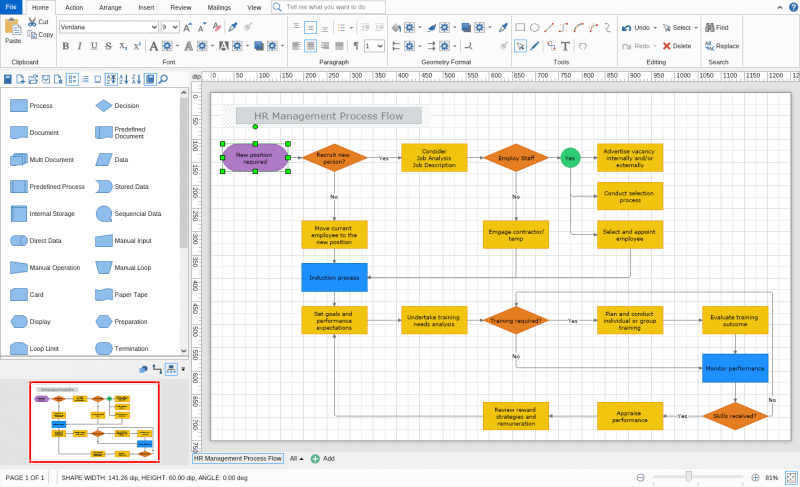800x487 pixels.
Task: Click the fit-to-page icon in status bar
Action: pyautogui.click(x=791, y=478)
